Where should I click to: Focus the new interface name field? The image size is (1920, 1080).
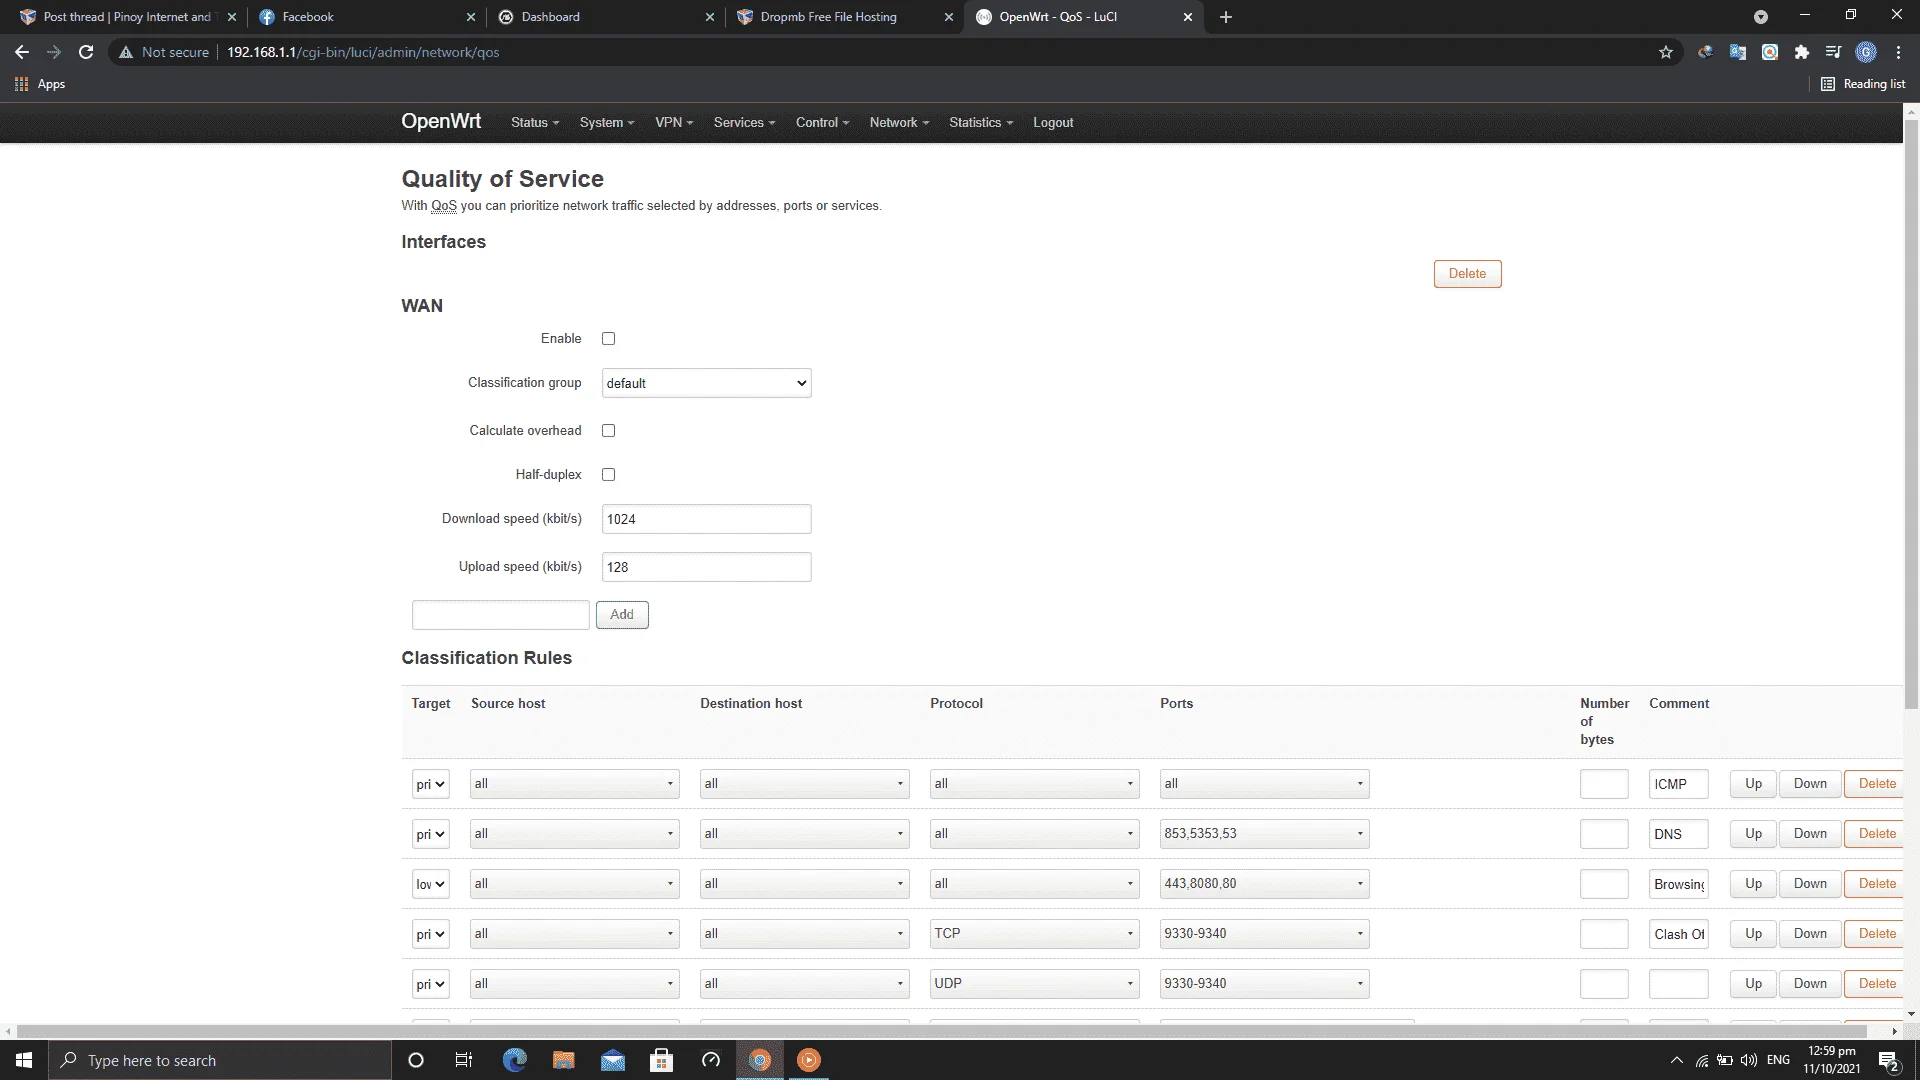tap(500, 615)
